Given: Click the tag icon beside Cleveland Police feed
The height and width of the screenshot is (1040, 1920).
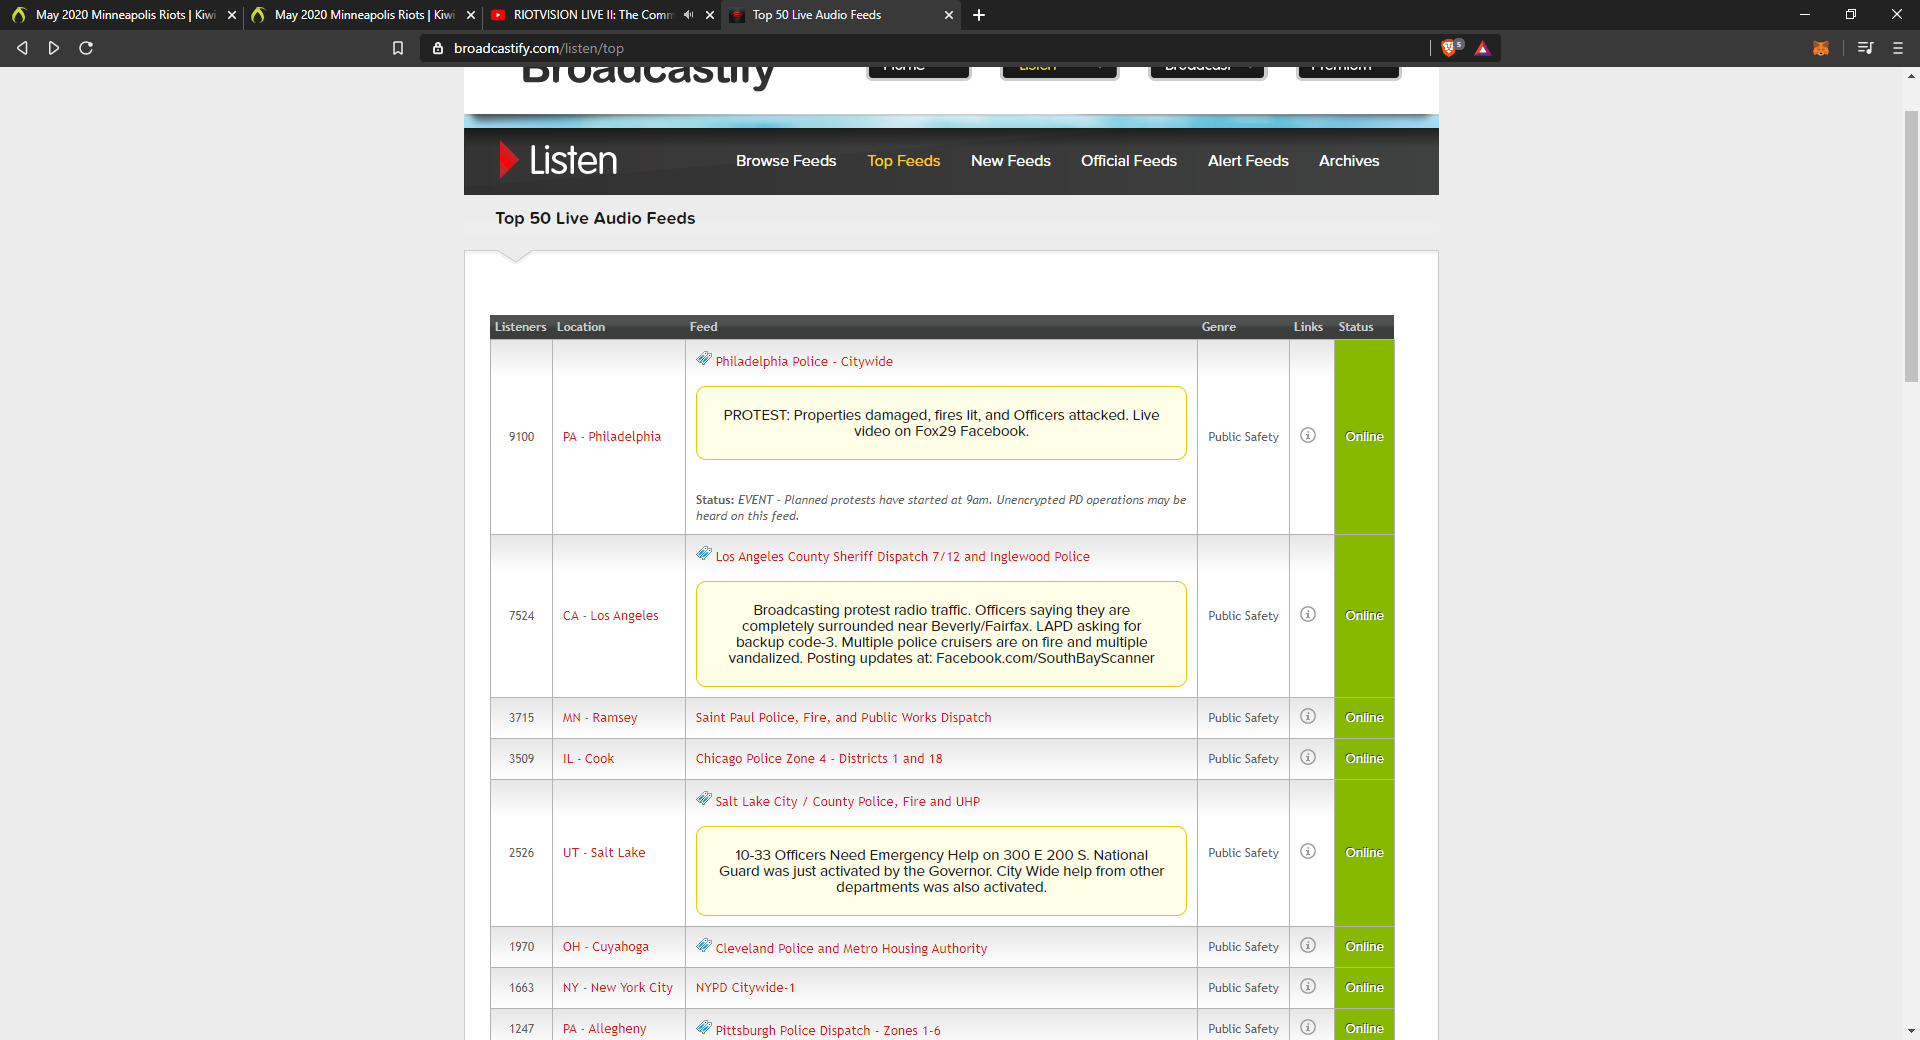Looking at the screenshot, I should point(704,945).
